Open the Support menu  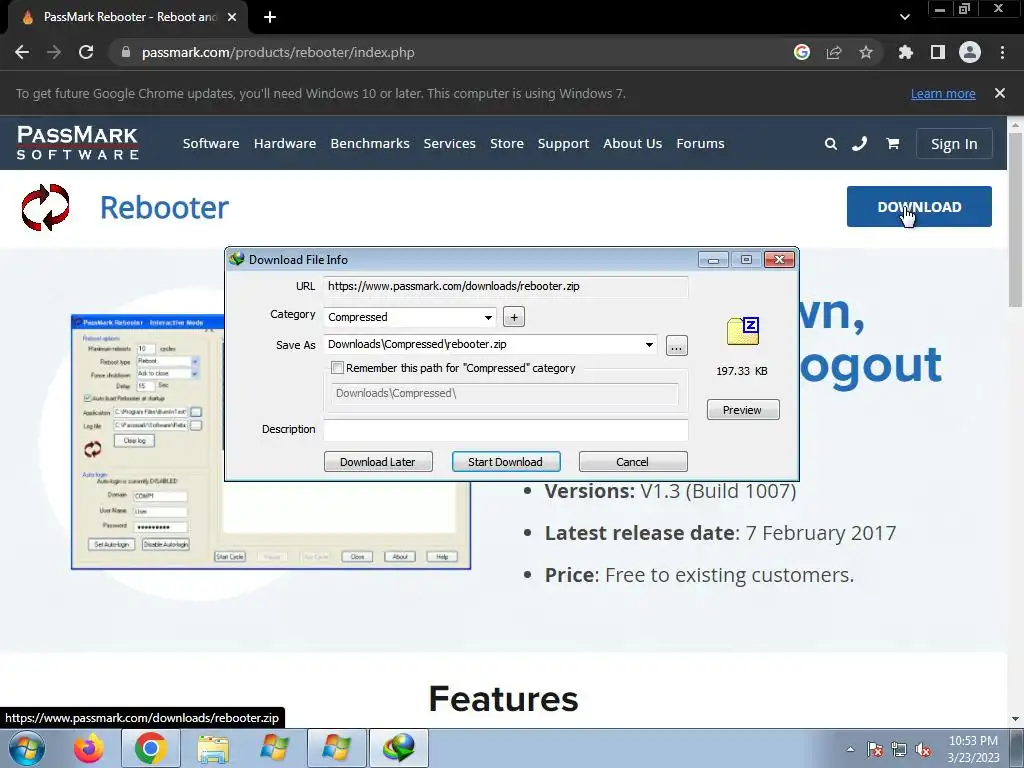(563, 143)
